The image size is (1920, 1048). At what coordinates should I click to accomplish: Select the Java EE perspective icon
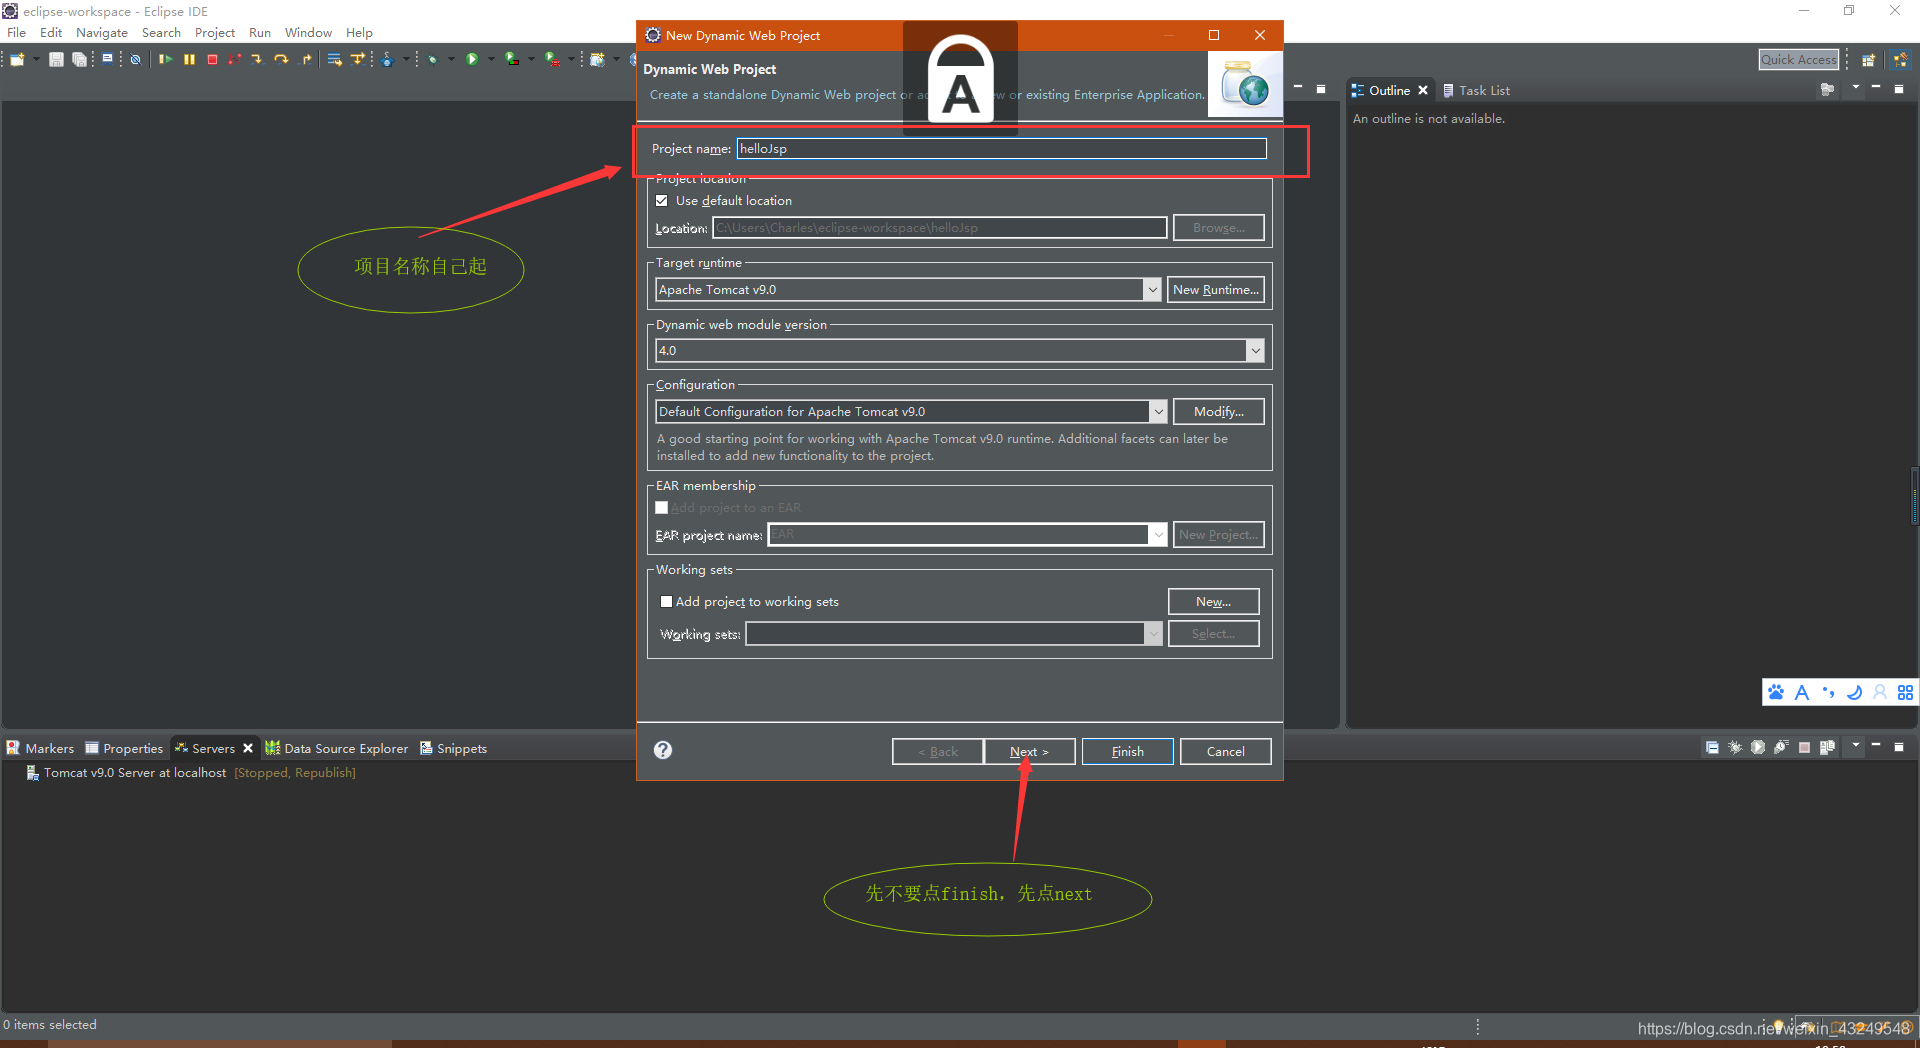[x=1900, y=60]
